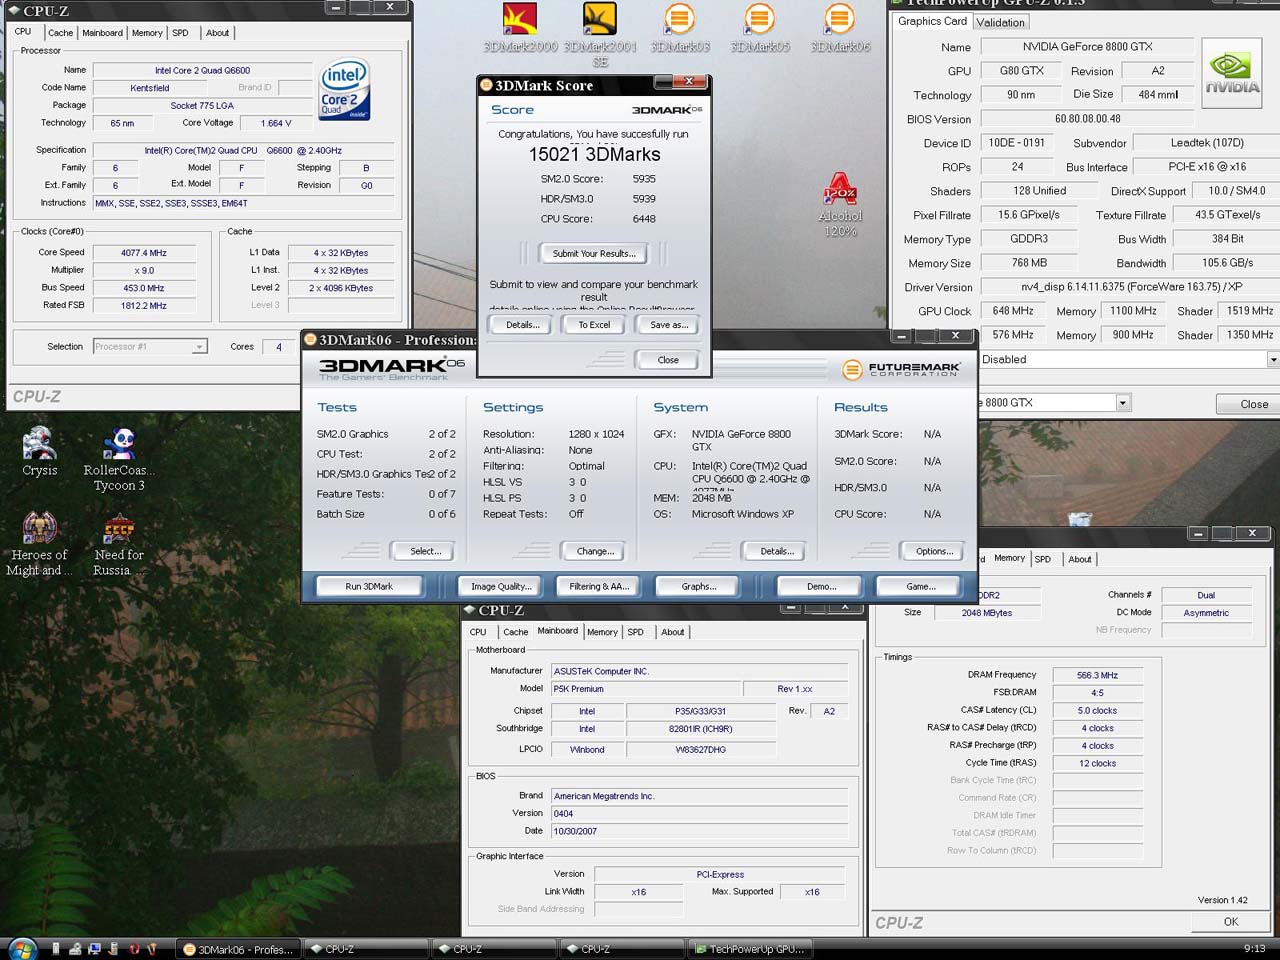
Task: Open CPU tab in CPU-Z Mainboard window
Action: [478, 632]
